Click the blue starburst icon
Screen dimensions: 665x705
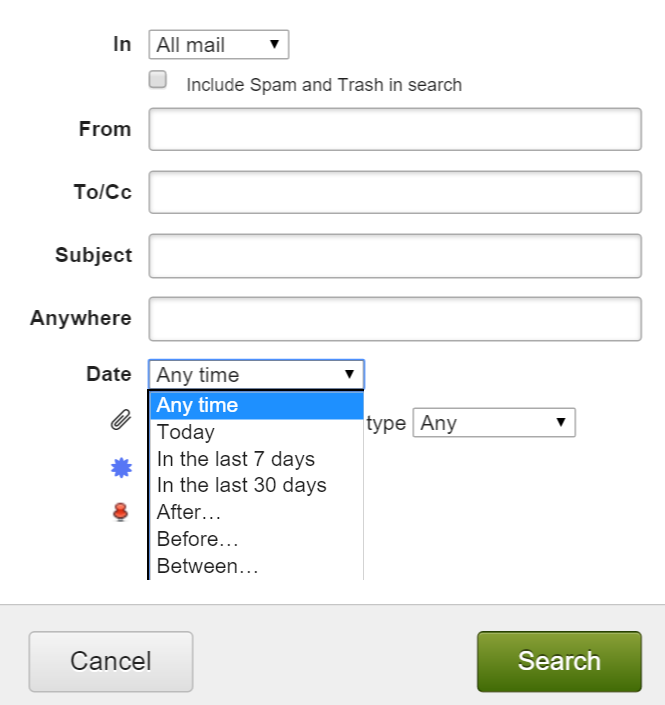pyautogui.click(x=121, y=467)
